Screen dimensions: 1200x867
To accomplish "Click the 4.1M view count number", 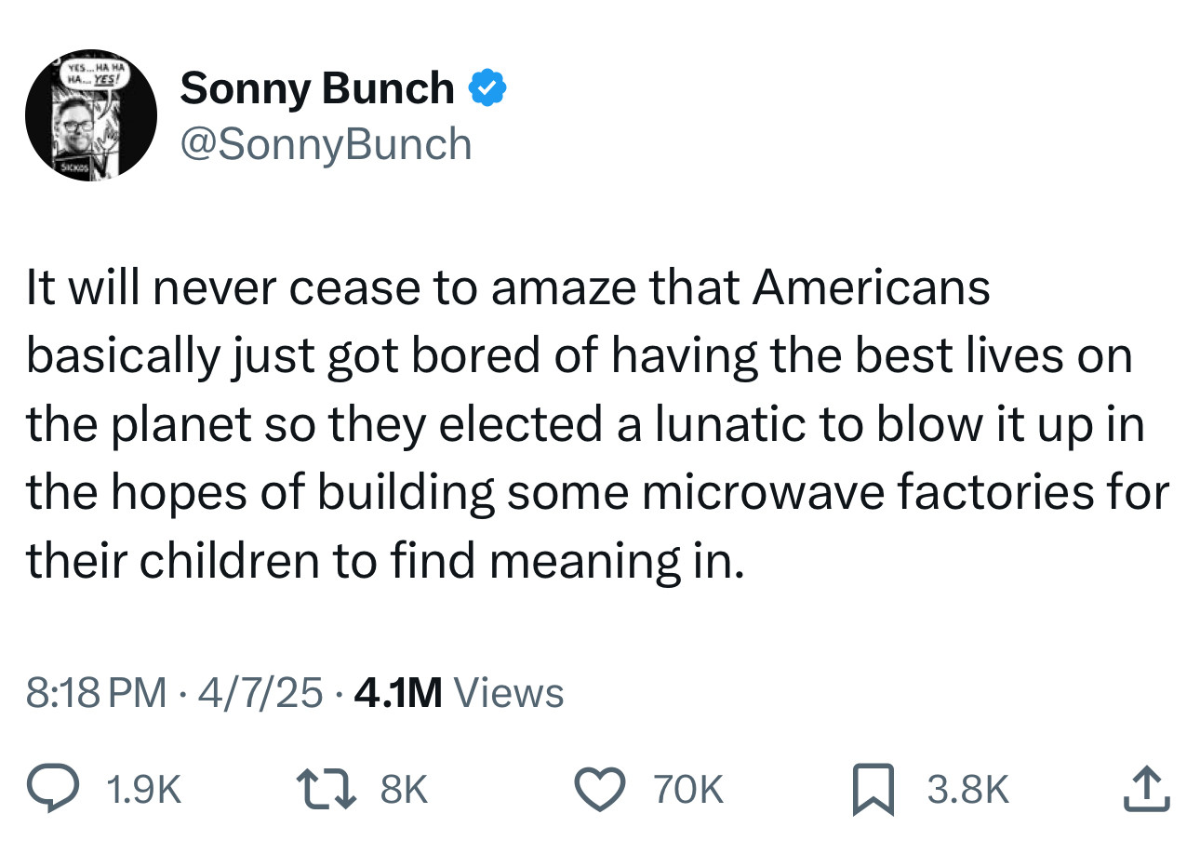I will [x=397, y=692].
